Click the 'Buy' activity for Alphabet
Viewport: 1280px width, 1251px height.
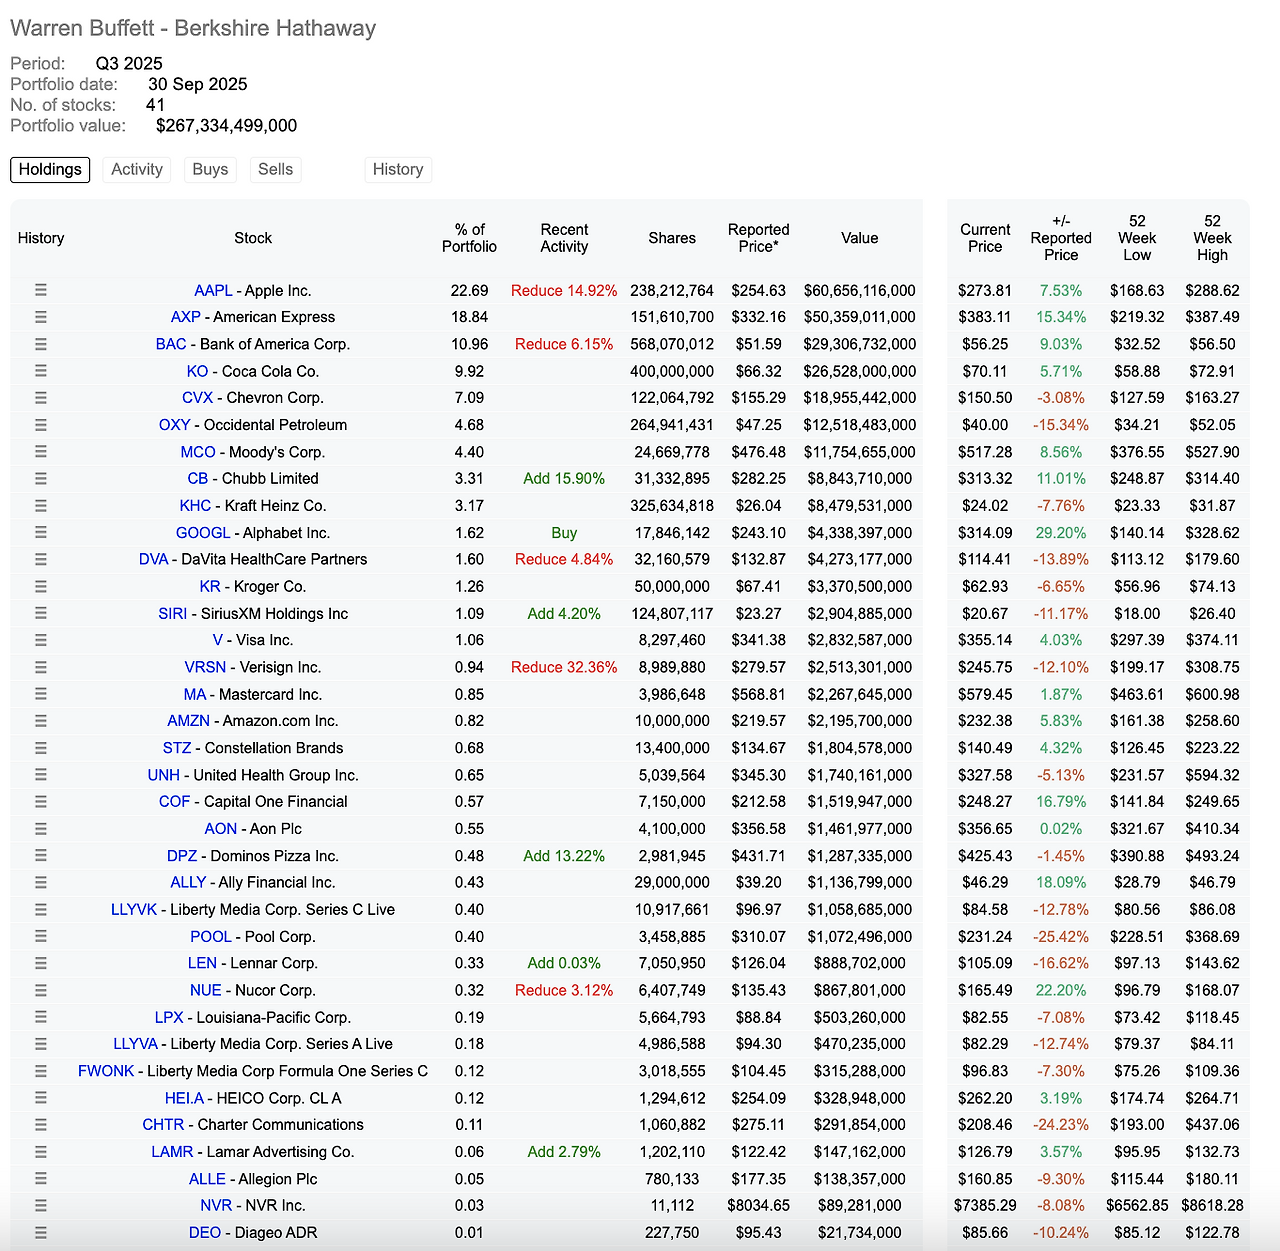(x=564, y=533)
